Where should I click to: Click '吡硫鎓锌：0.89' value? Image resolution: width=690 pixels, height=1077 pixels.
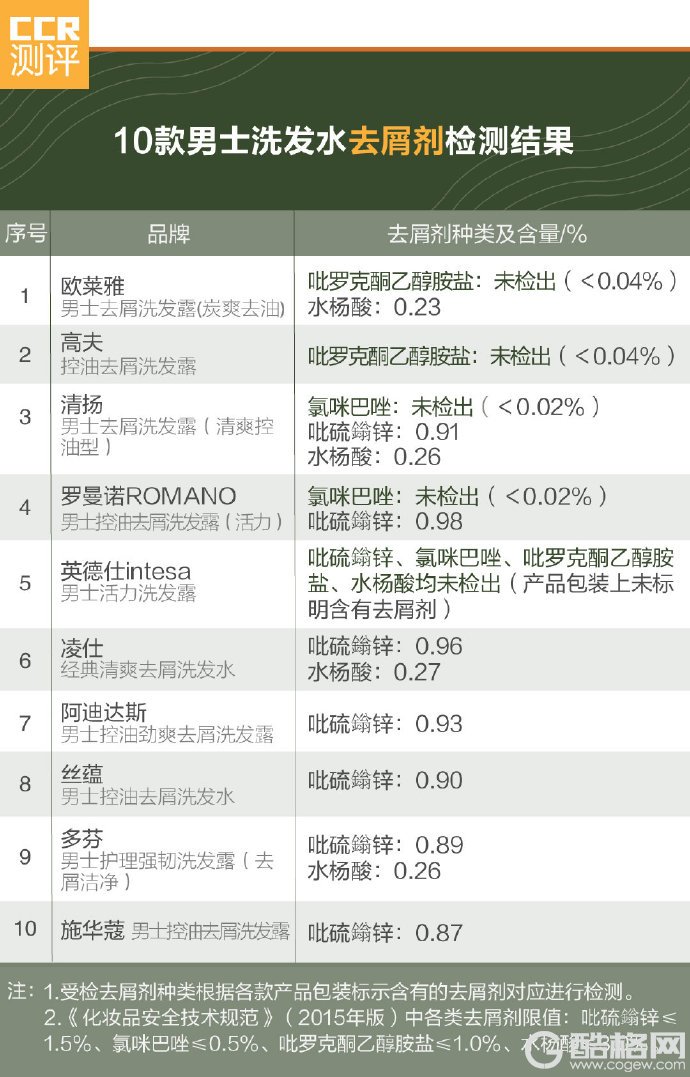click(384, 845)
